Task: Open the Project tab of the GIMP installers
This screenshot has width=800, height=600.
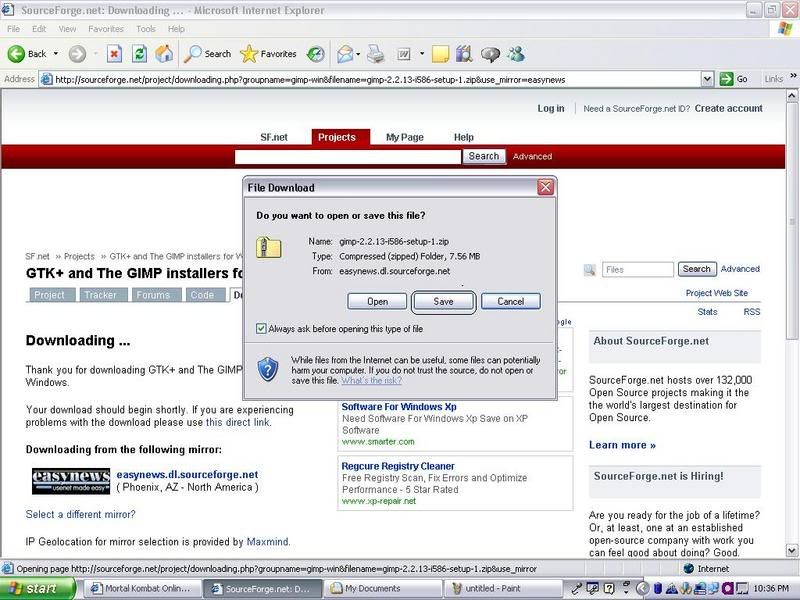Action: (x=51, y=295)
